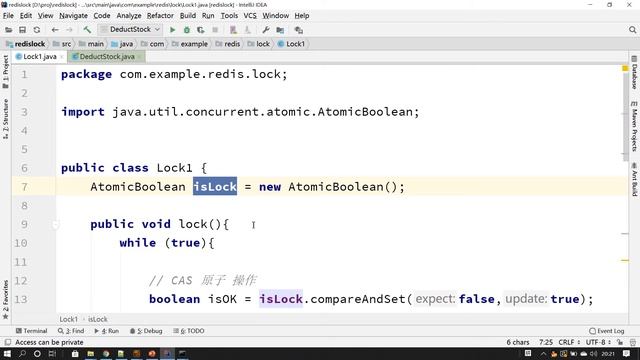640x360 pixels.
Task: Navigate forward with the right arrow icon
Action: pos(69,30)
